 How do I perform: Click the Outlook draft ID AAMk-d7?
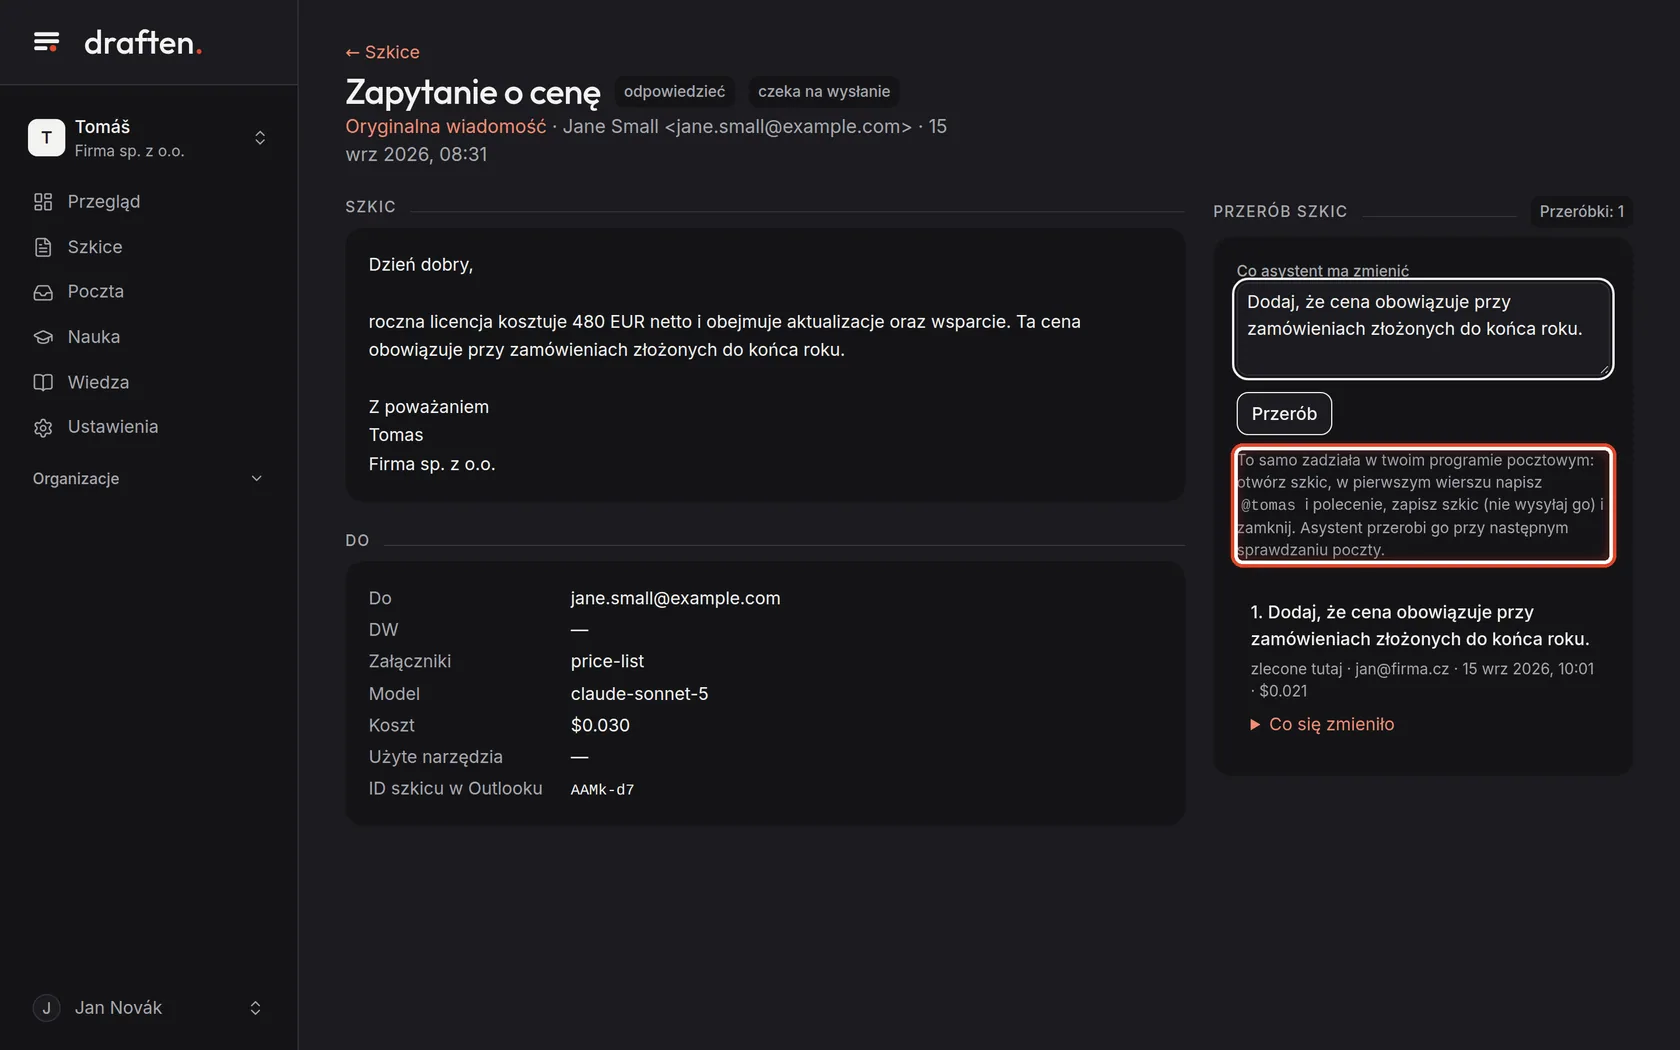coord(602,790)
